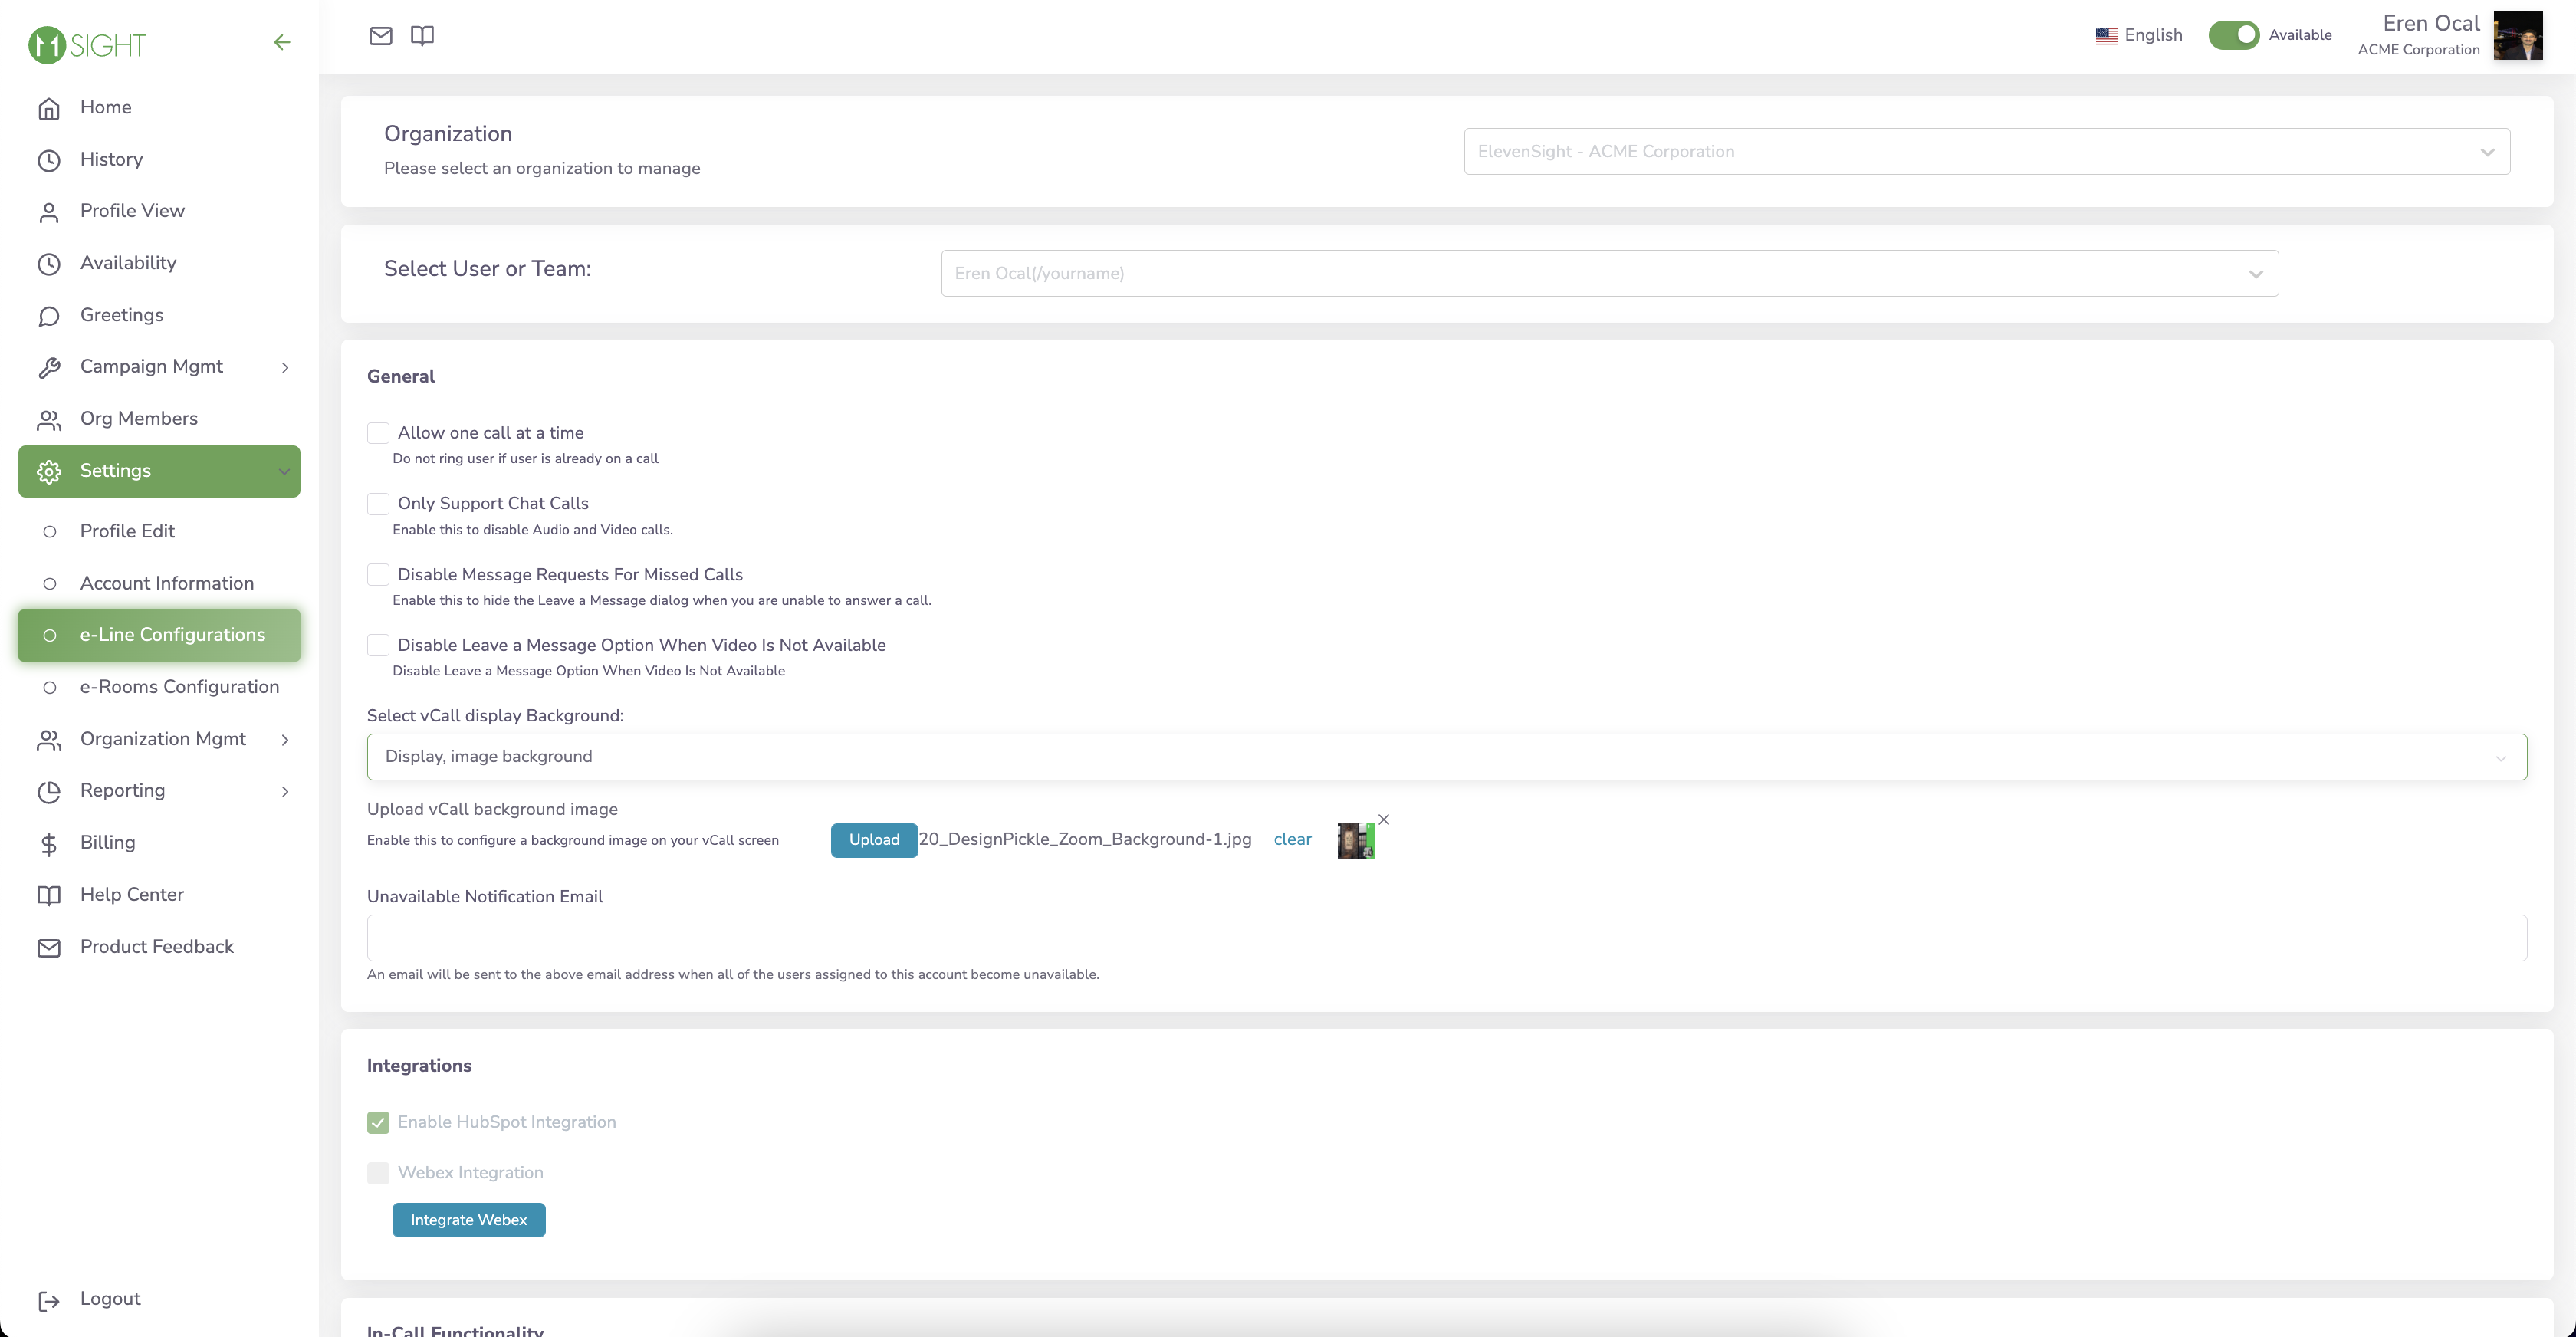Expand the Reporting submenu chevron
The image size is (2576, 1337).
point(285,792)
